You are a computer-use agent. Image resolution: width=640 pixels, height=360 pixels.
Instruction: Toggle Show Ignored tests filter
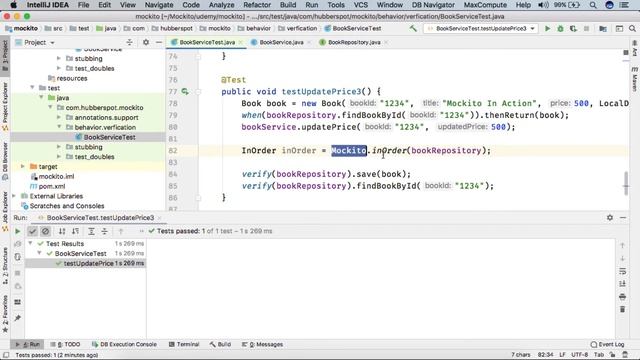pyautogui.click(x=45, y=231)
